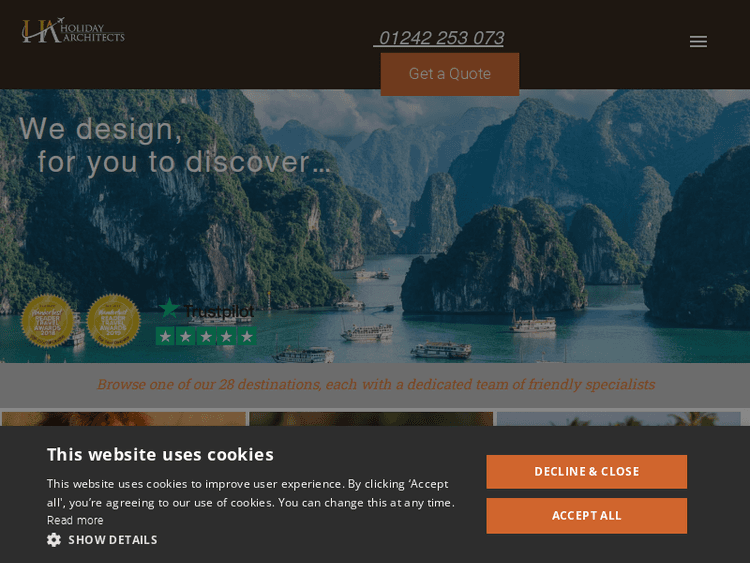Expand the cookie Show Details section
This screenshot has height=563, width=750.
coord(102,540)
